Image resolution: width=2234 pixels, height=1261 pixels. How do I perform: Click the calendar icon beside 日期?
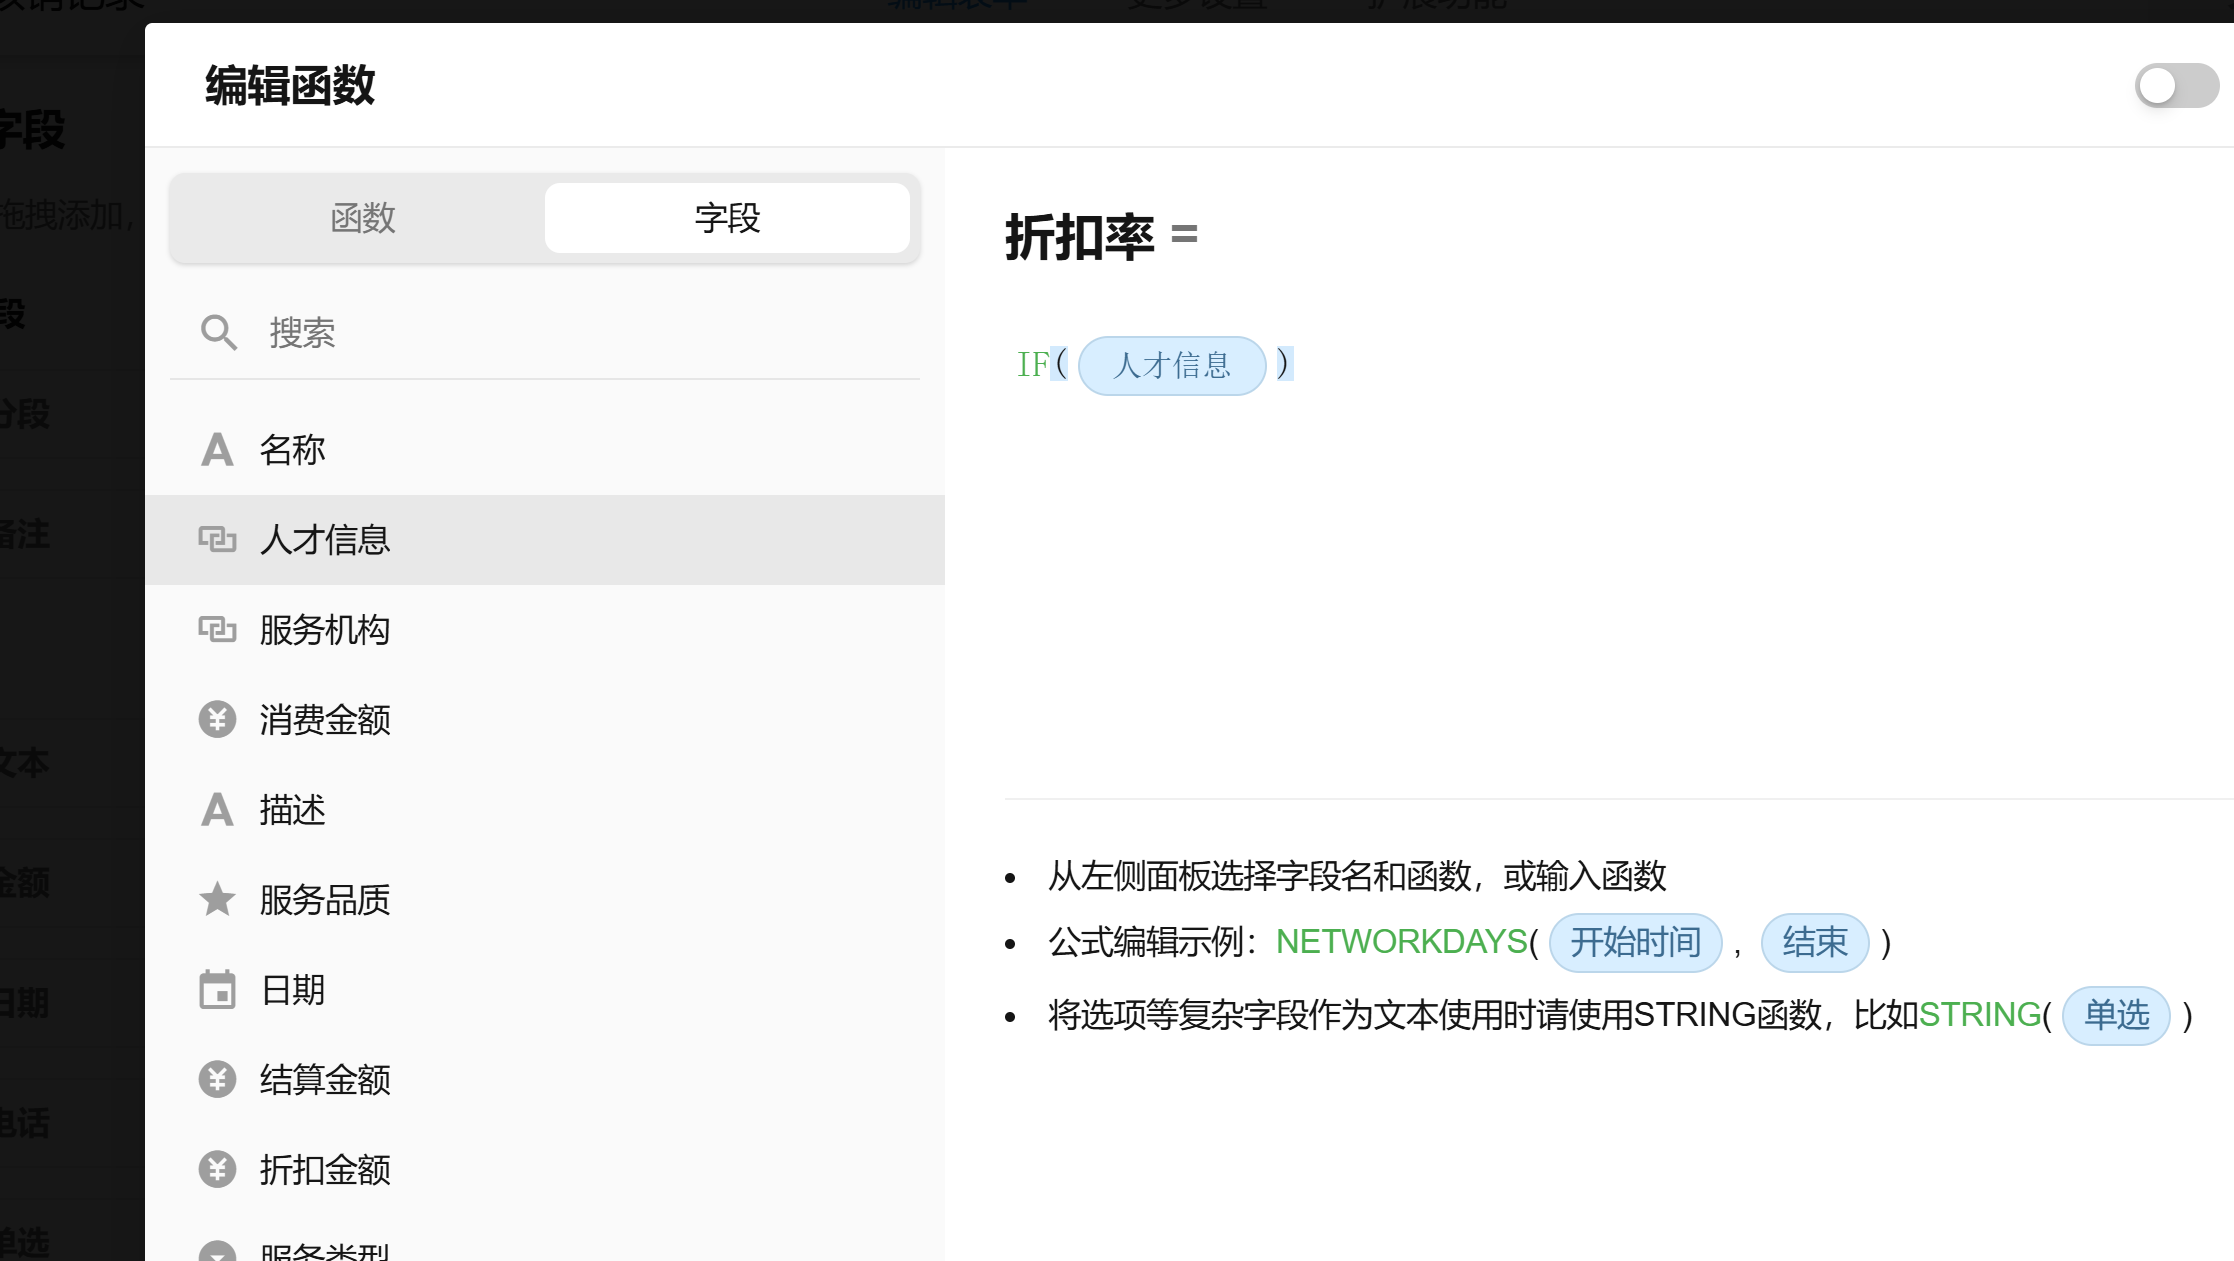point(217,990)
